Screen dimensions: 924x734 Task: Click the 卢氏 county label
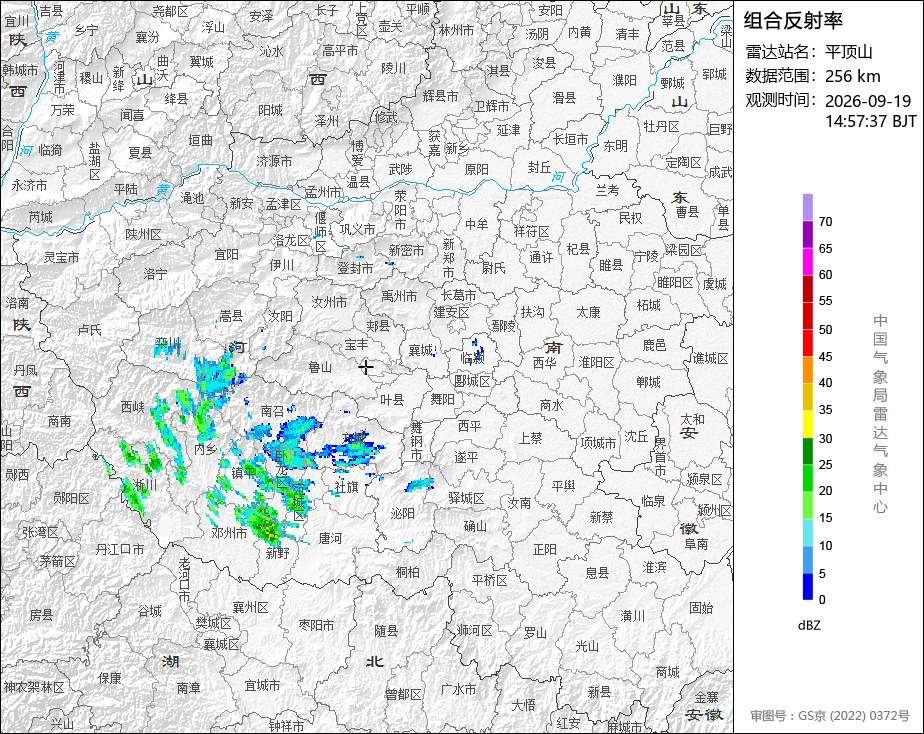pyautogui.click(x=90, y=330)
